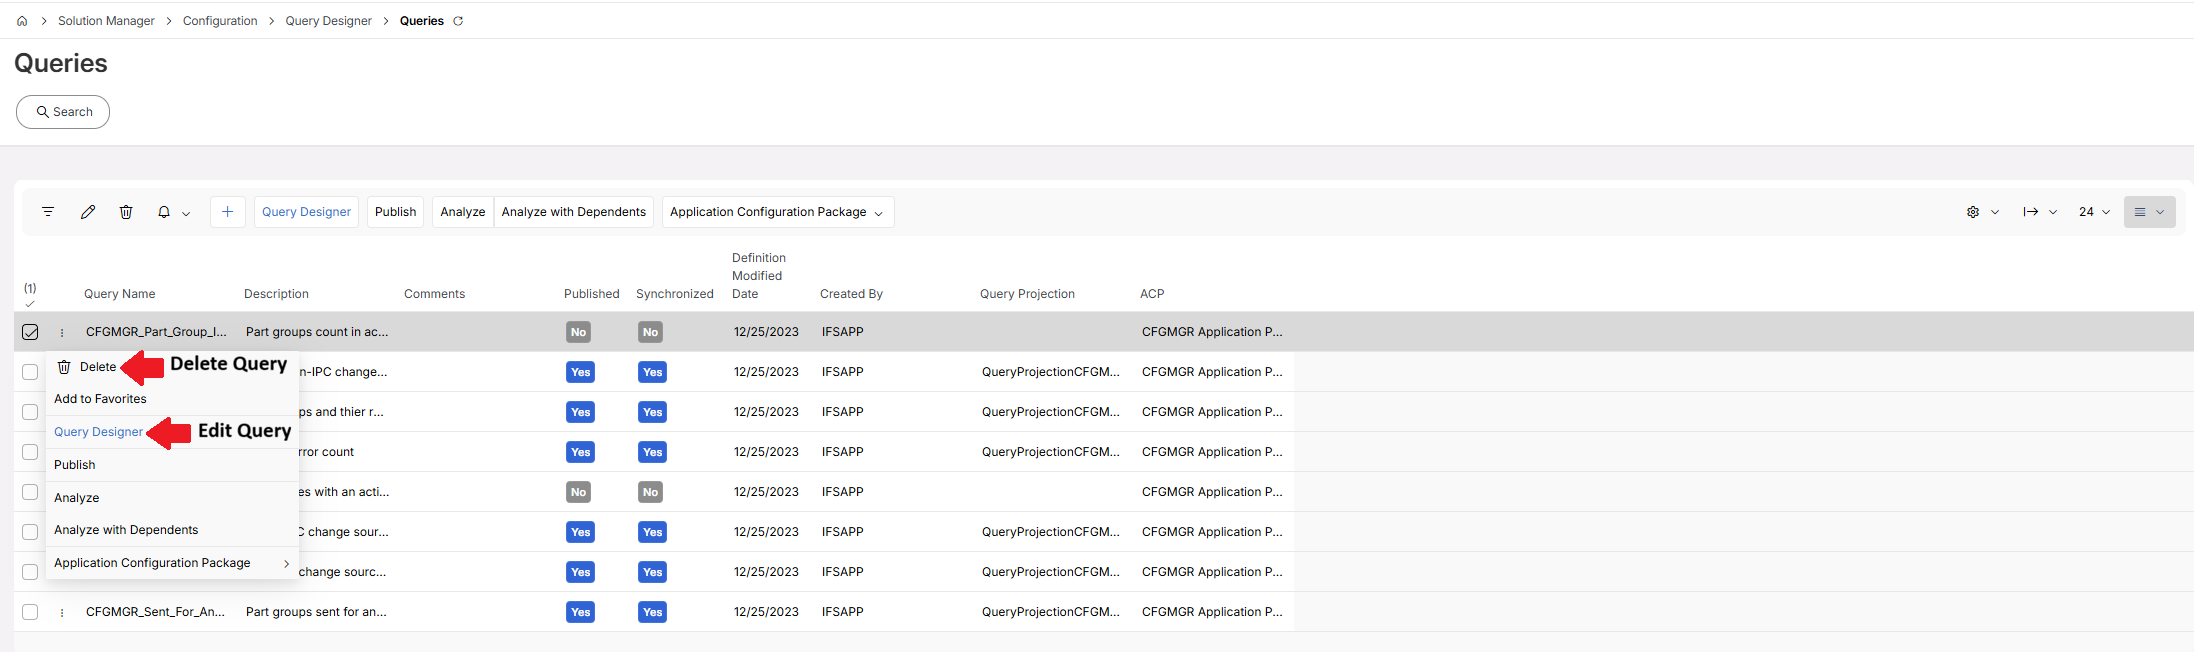
Task: Go to home via breadcrumb home icon
Action: 22,21
